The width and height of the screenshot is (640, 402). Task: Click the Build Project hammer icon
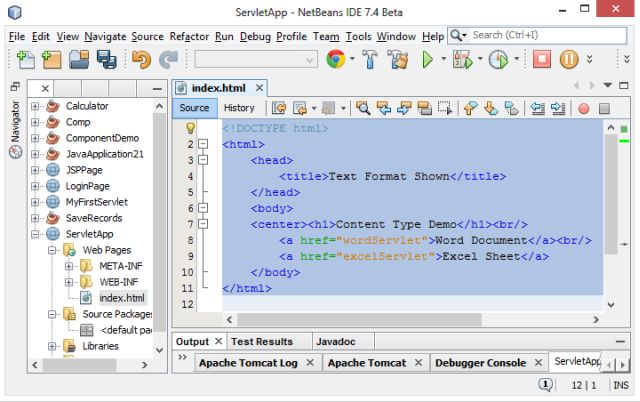tap(370, 60)
